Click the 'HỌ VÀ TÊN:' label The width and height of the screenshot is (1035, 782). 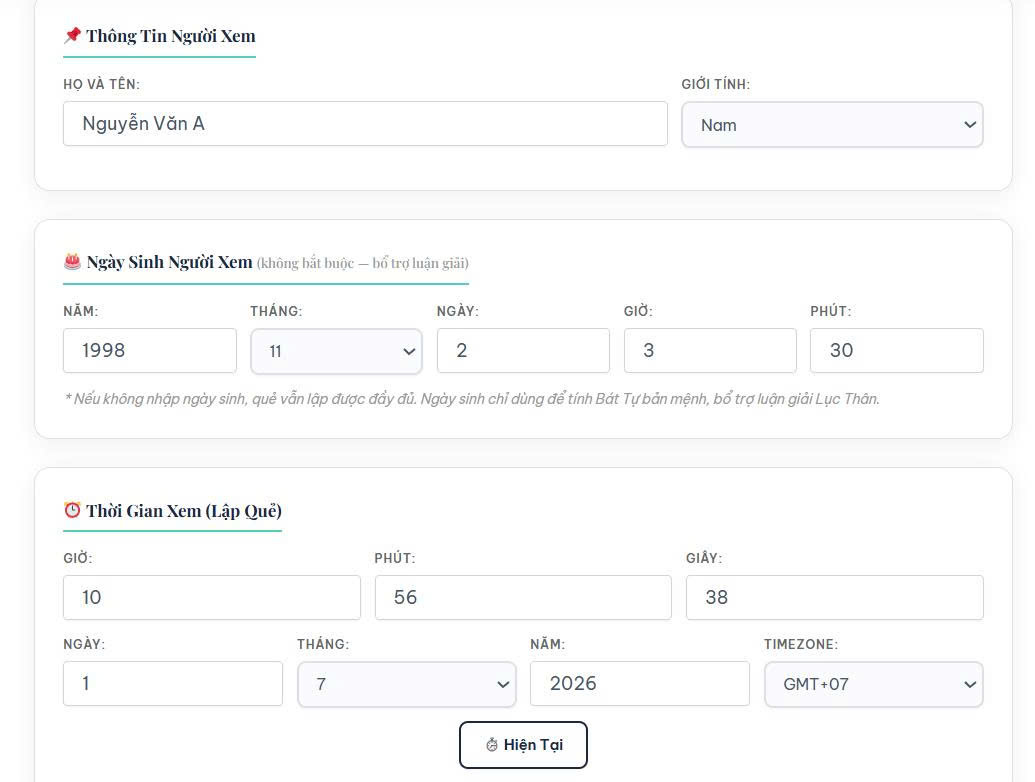tap(102, 84)
